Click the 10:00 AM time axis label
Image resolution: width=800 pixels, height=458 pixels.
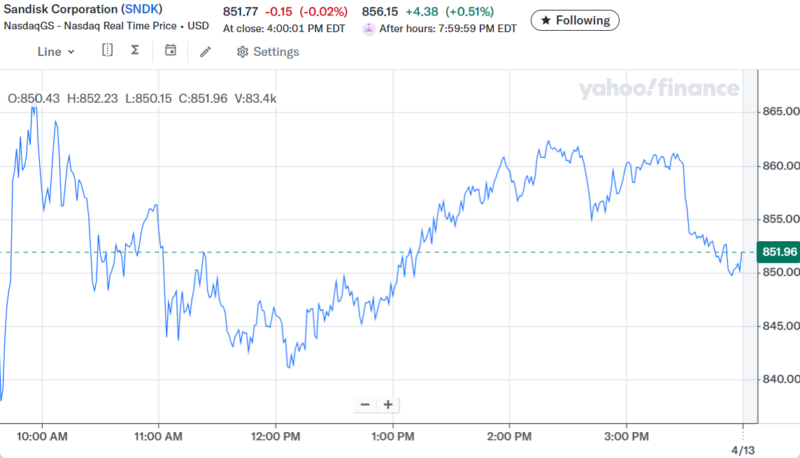click(x=42, y=437)
